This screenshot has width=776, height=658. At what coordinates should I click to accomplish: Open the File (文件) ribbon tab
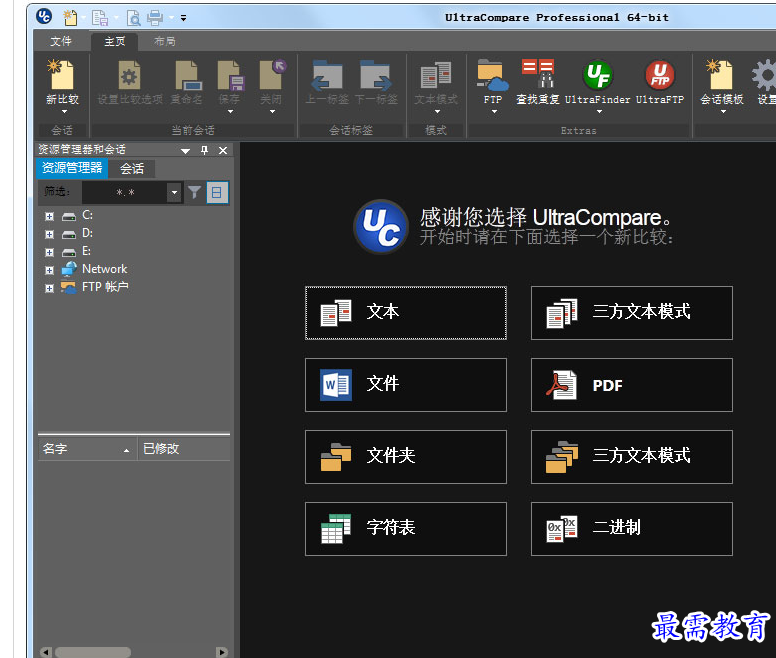click(61, 41)
